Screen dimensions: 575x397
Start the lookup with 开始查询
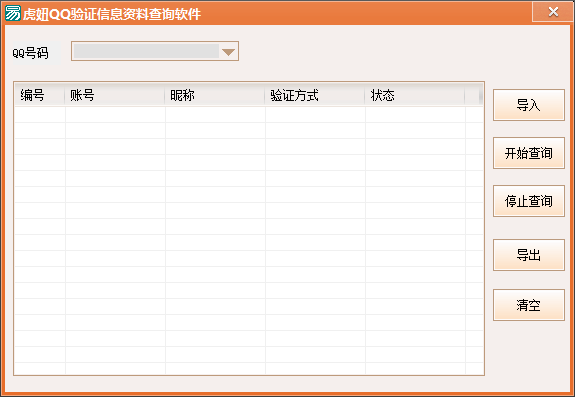[528, 153]
